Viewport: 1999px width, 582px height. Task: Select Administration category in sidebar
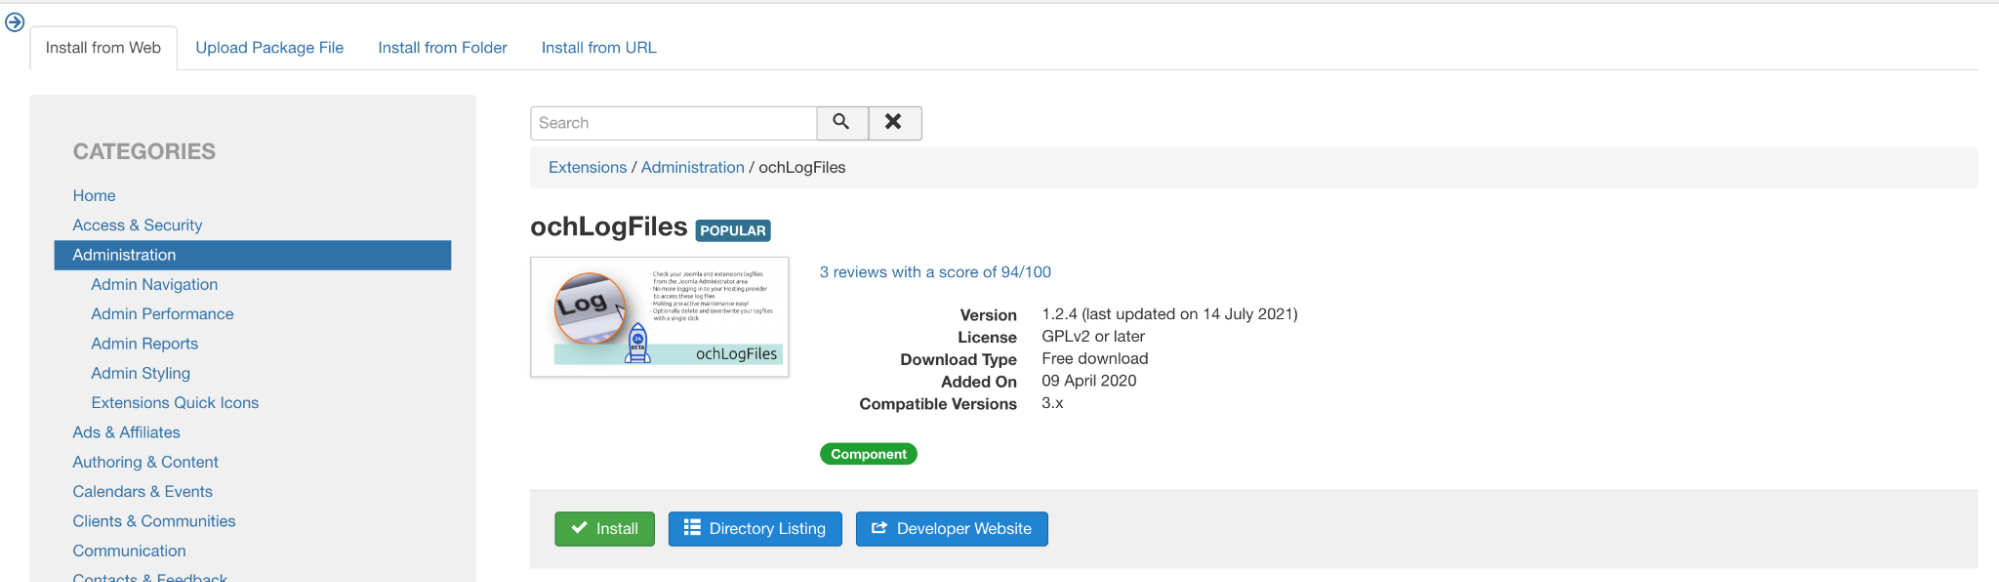click(x=124, y=255)
